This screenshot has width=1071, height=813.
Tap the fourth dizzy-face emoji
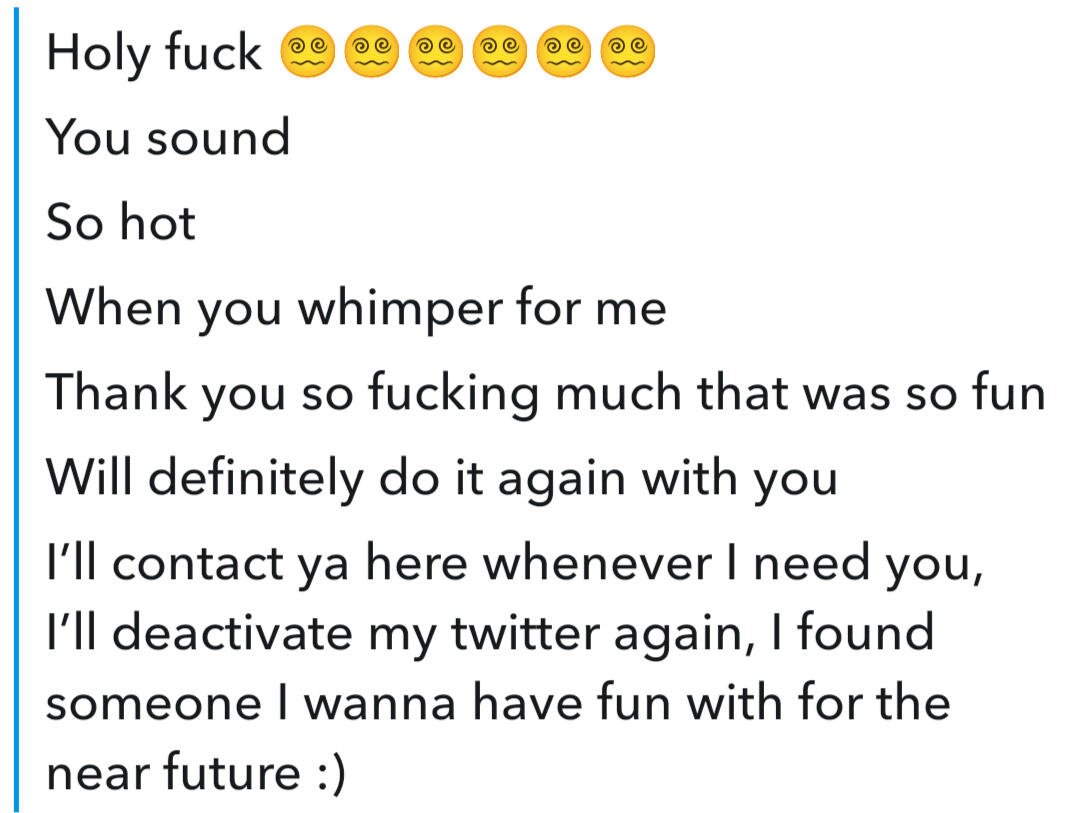500,54
